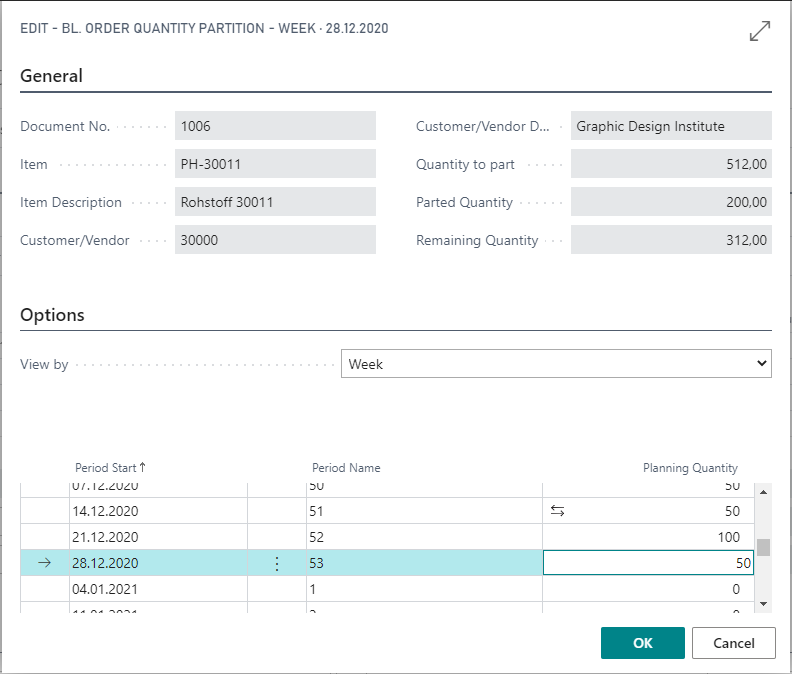Open the View by Week dropdown

point(556,363)
